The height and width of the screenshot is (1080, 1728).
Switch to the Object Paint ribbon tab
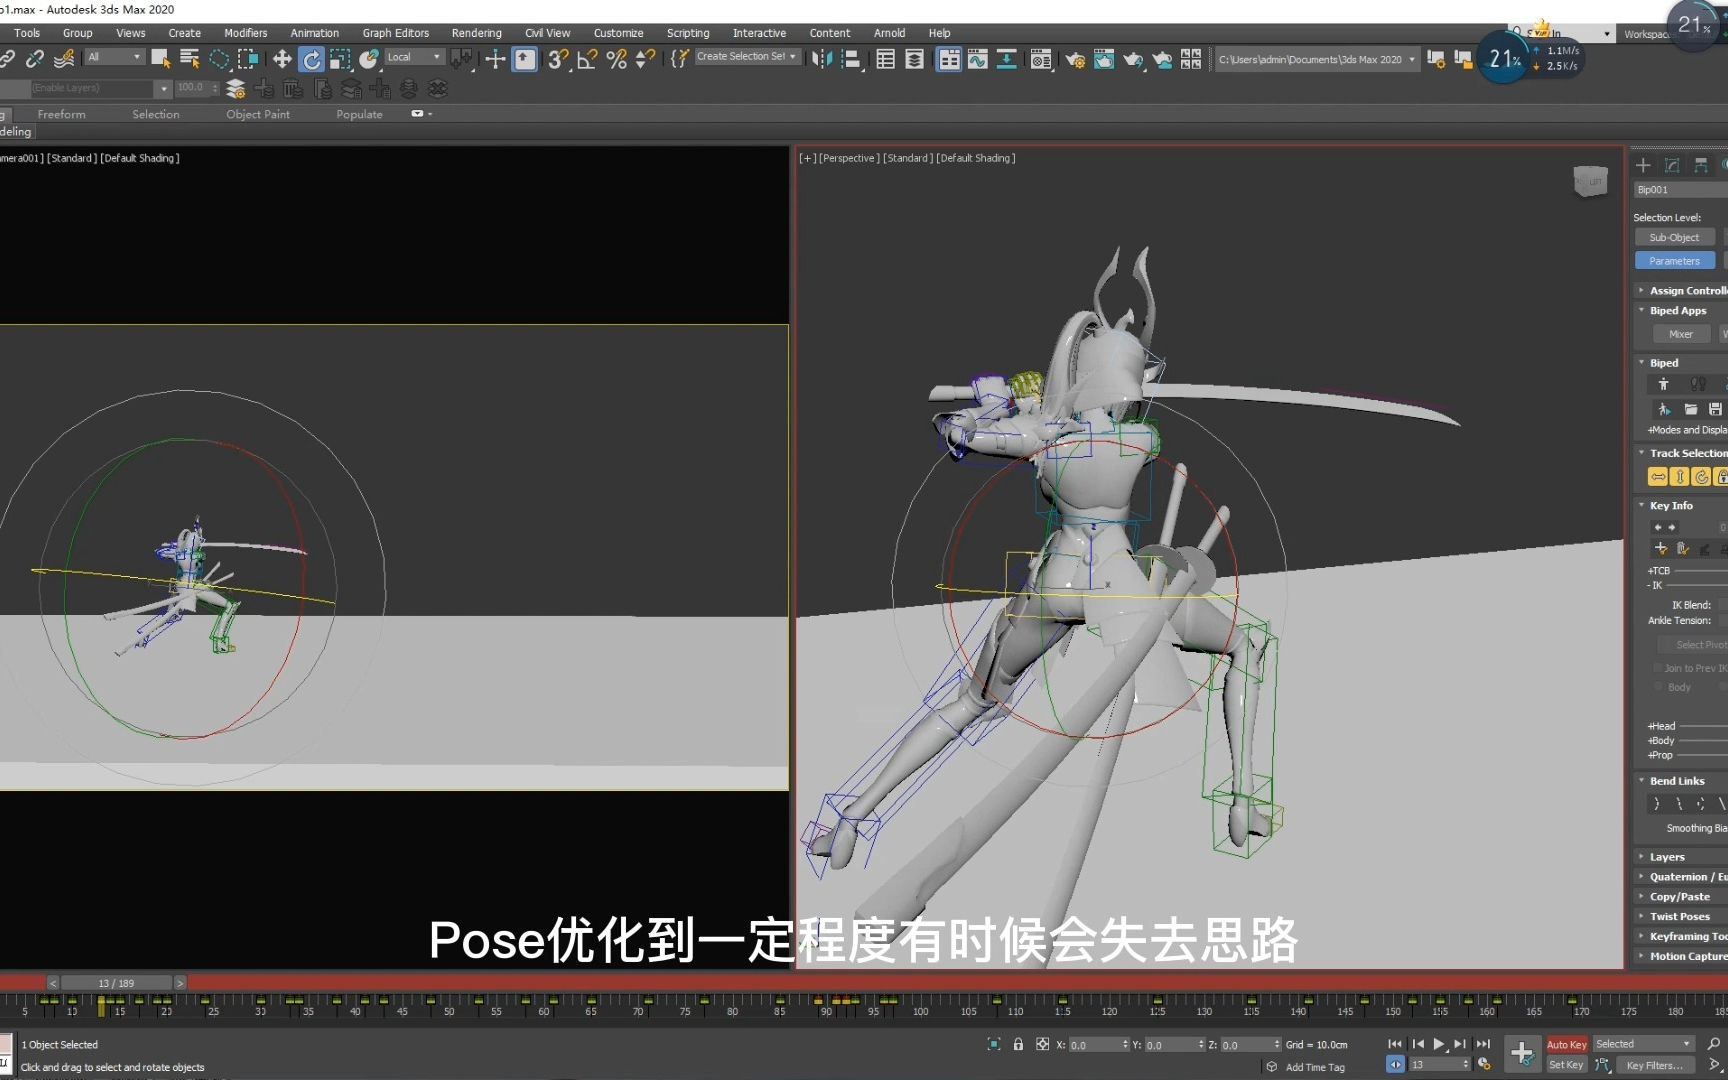click(258, 115)
